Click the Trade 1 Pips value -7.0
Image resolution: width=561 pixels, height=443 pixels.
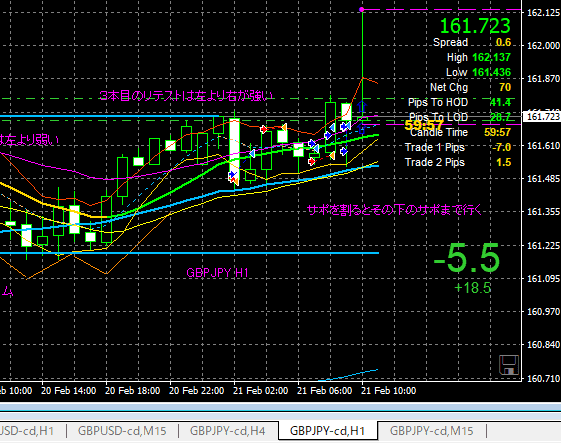point(501,147)
